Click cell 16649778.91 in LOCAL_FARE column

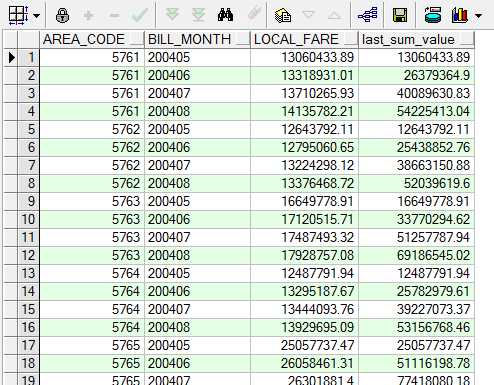coord(304,201)
